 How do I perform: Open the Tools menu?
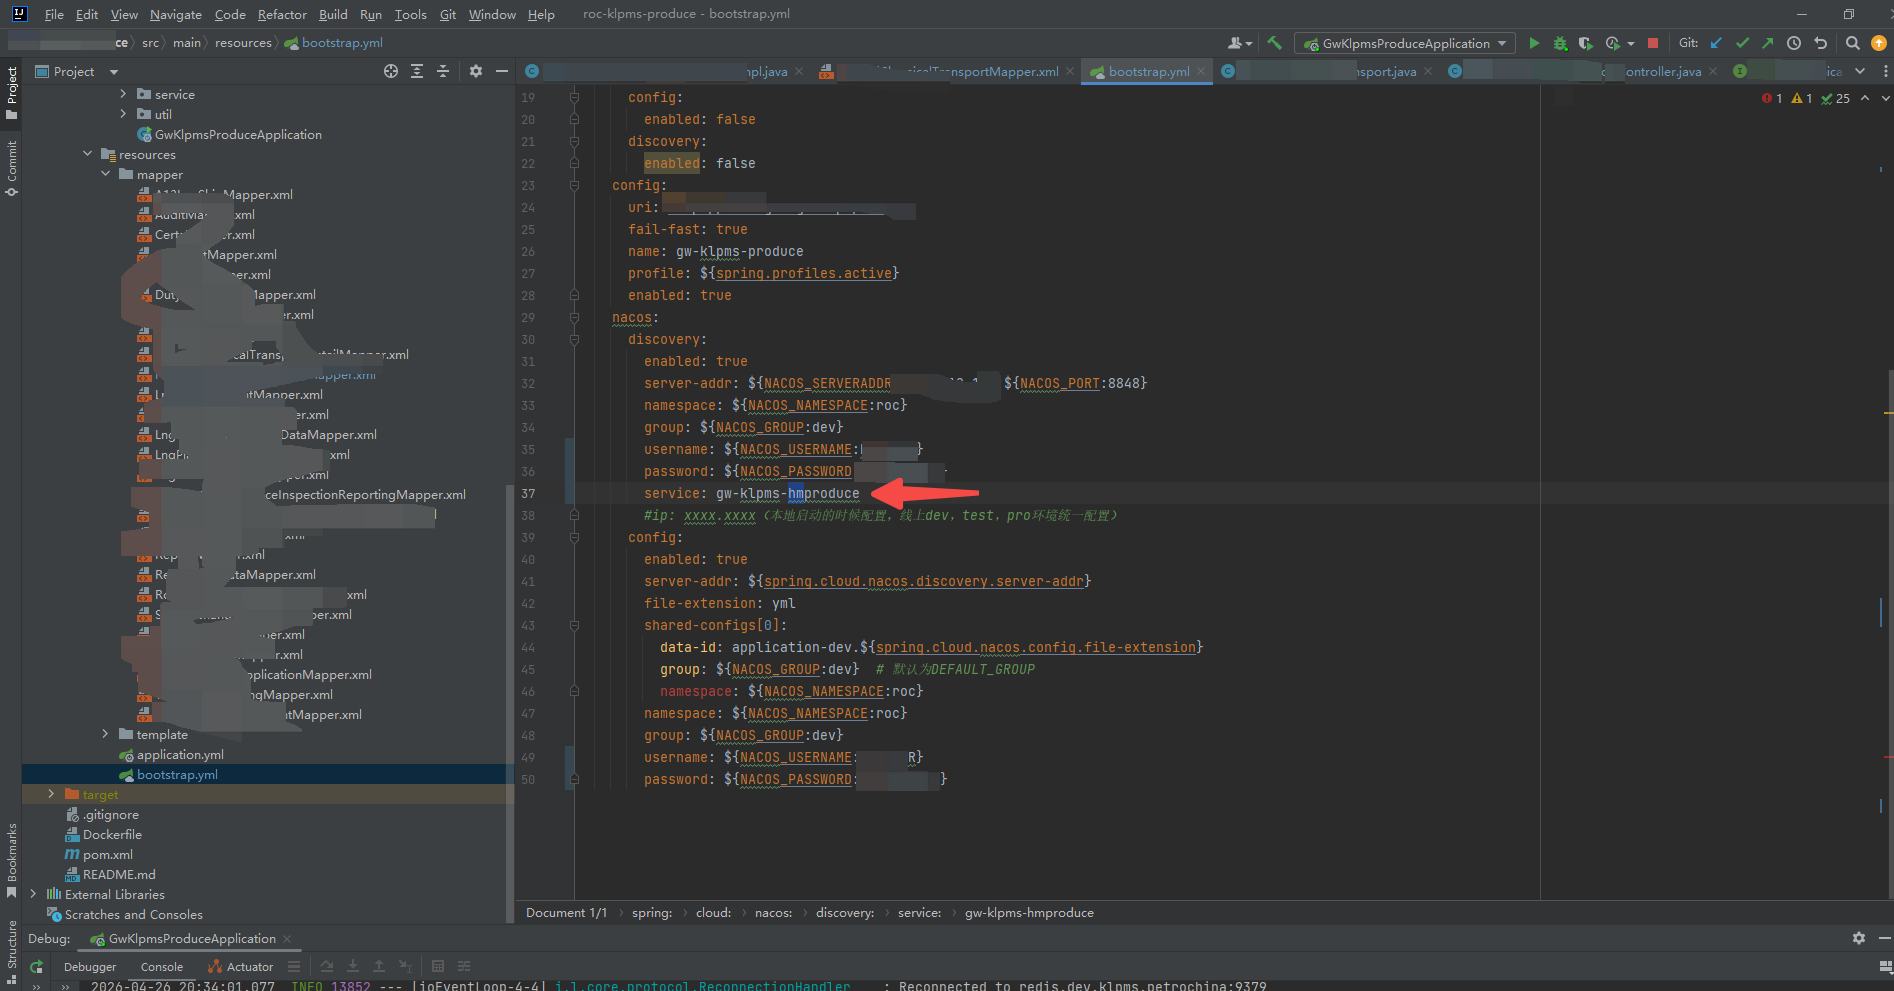tap(410, 14)
